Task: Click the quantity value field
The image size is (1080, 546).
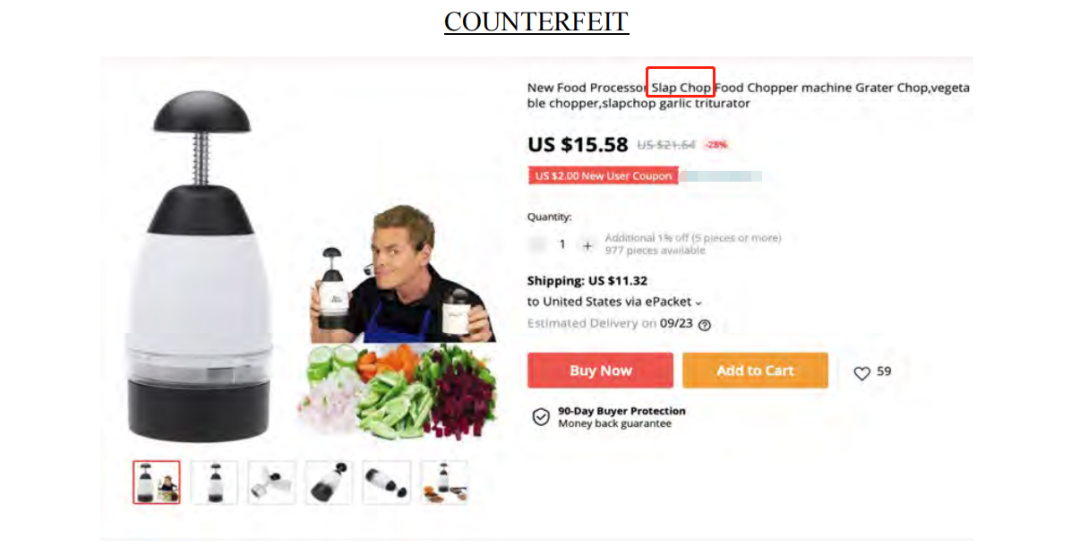Action: [x=562, y=244]
